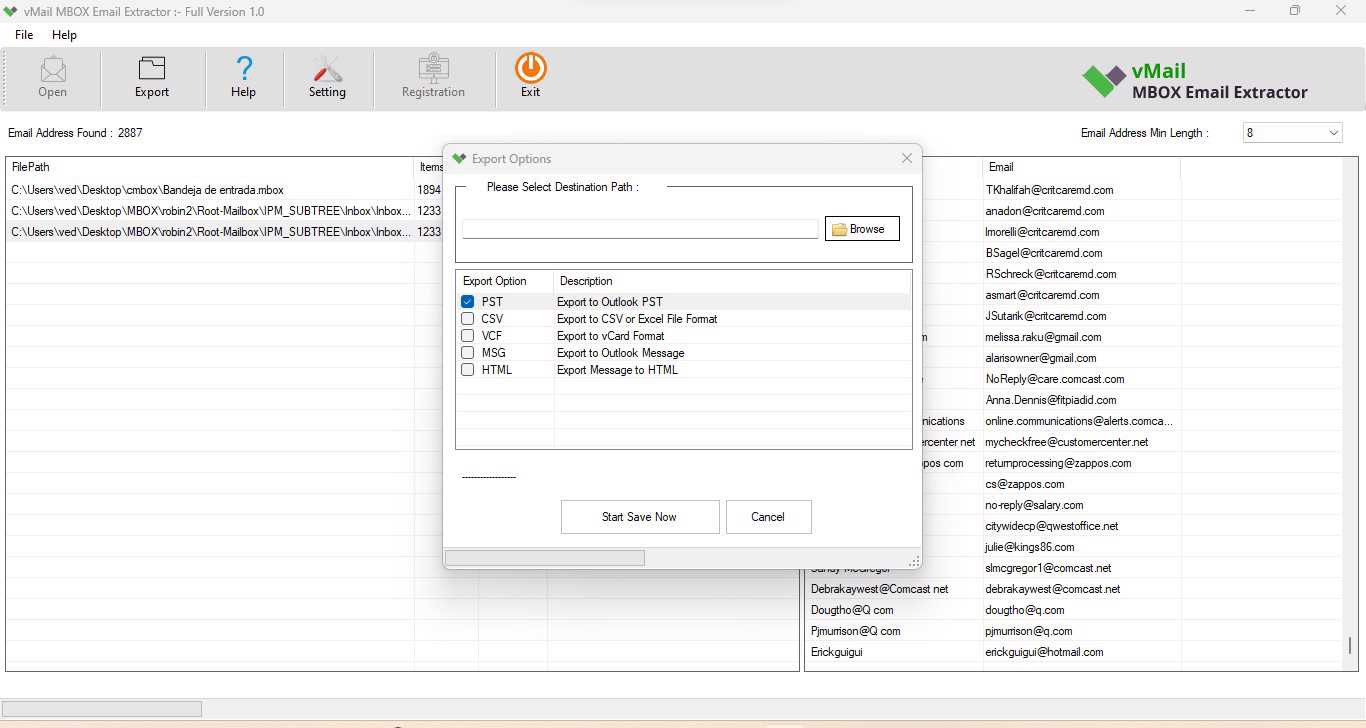
Task: Click the orange Exit power icon
Action: 530,76
